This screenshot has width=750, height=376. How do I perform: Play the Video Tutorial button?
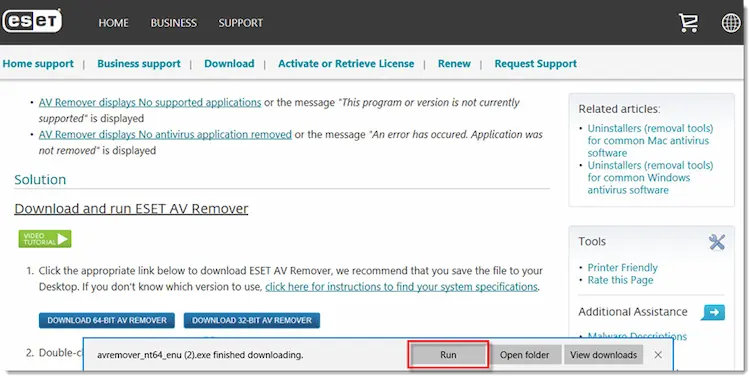pyautogui.click(x=45, y=239)
